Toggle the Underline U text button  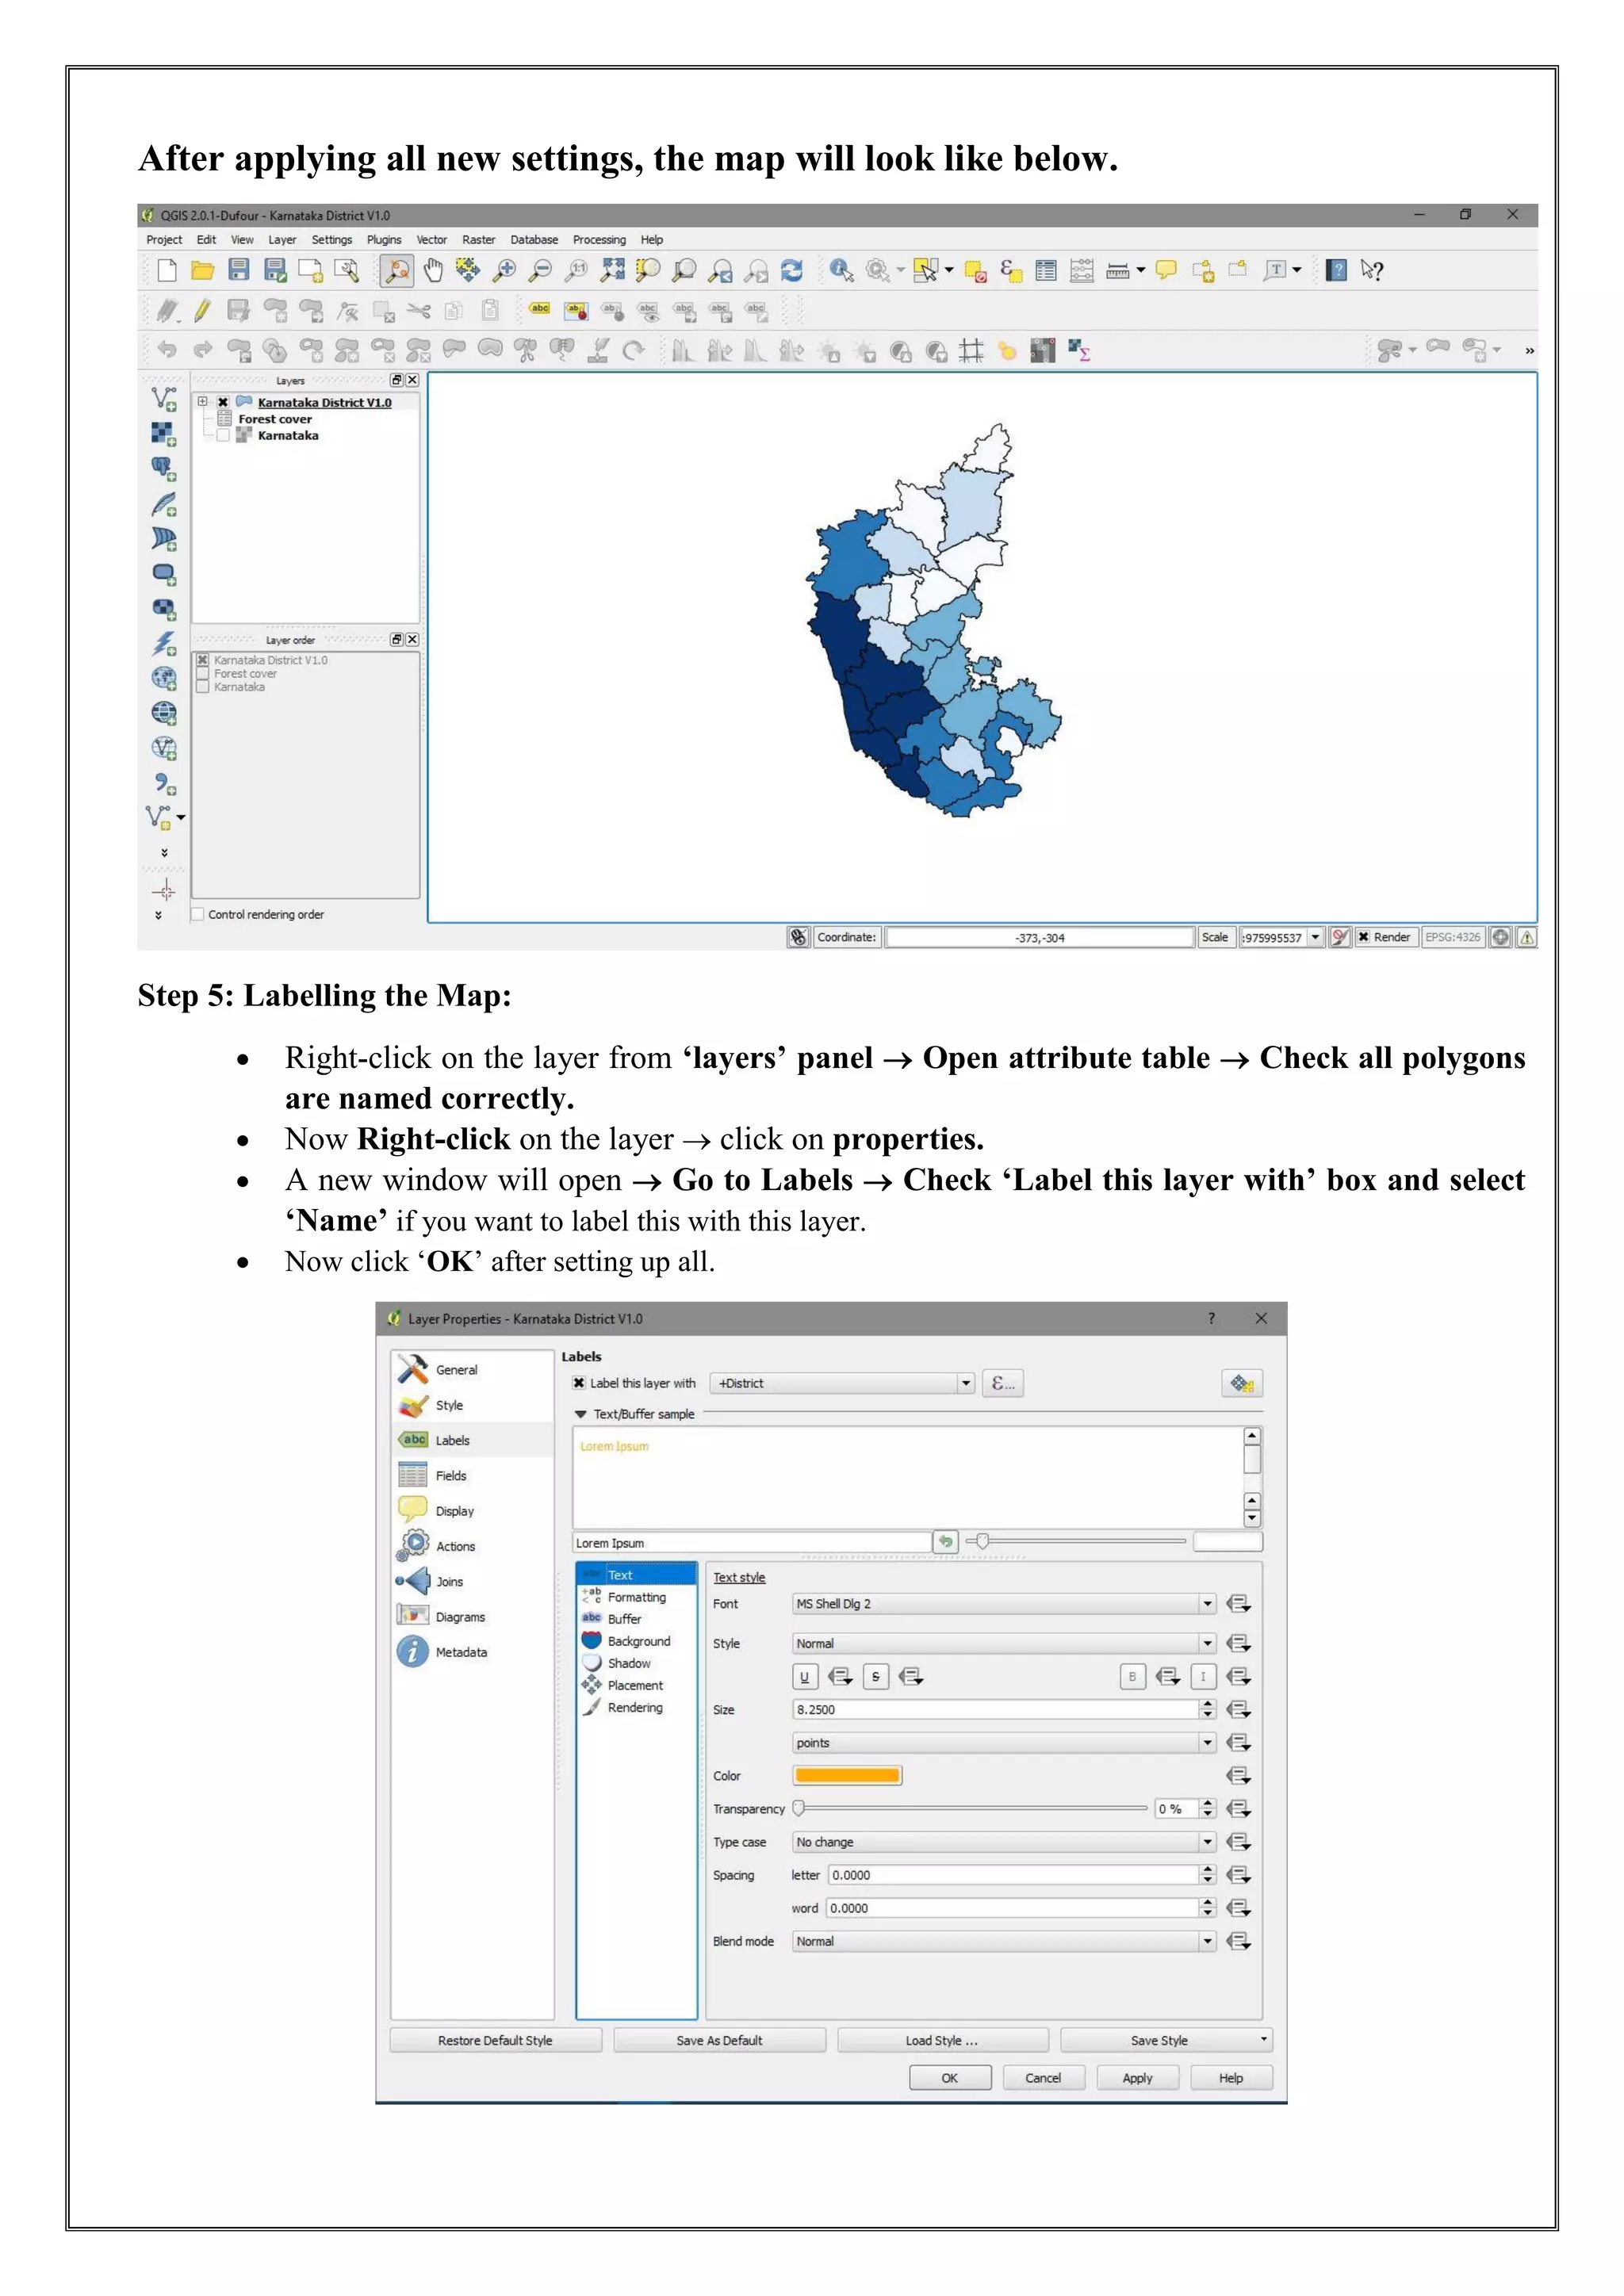[x=805, y=1677]
